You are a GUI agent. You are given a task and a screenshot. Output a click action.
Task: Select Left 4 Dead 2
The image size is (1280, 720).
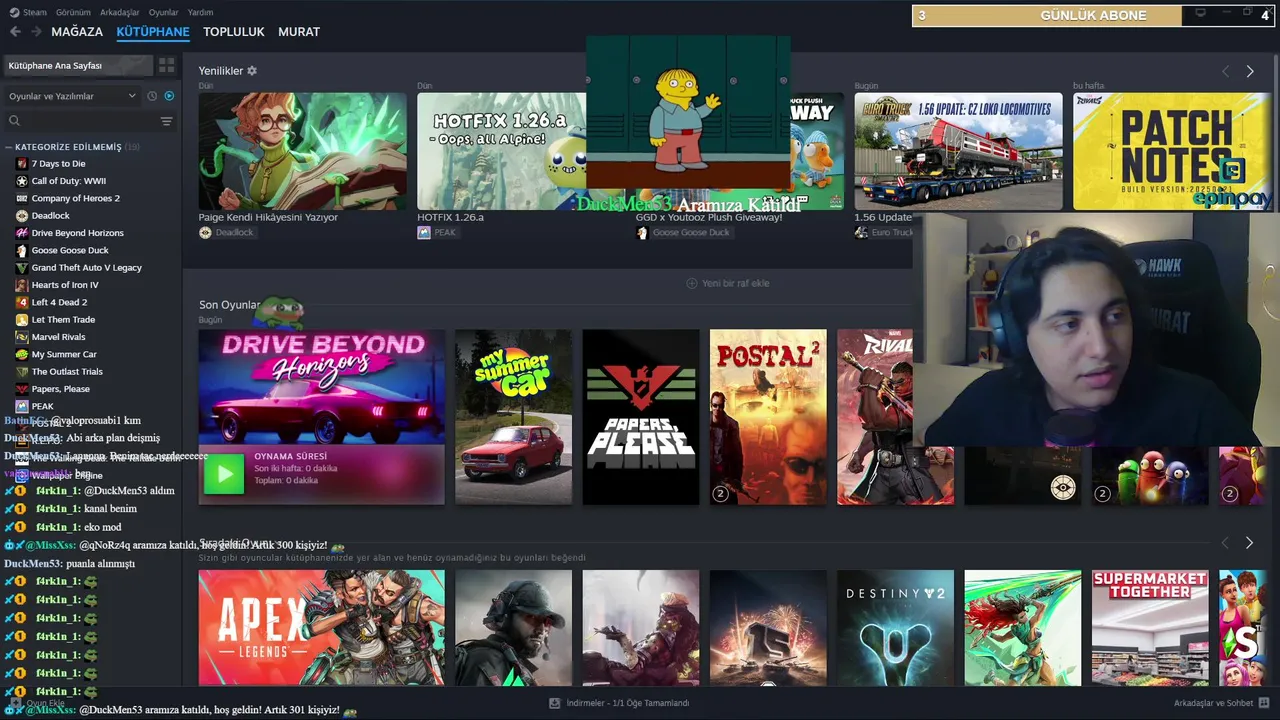click(59, 302)
